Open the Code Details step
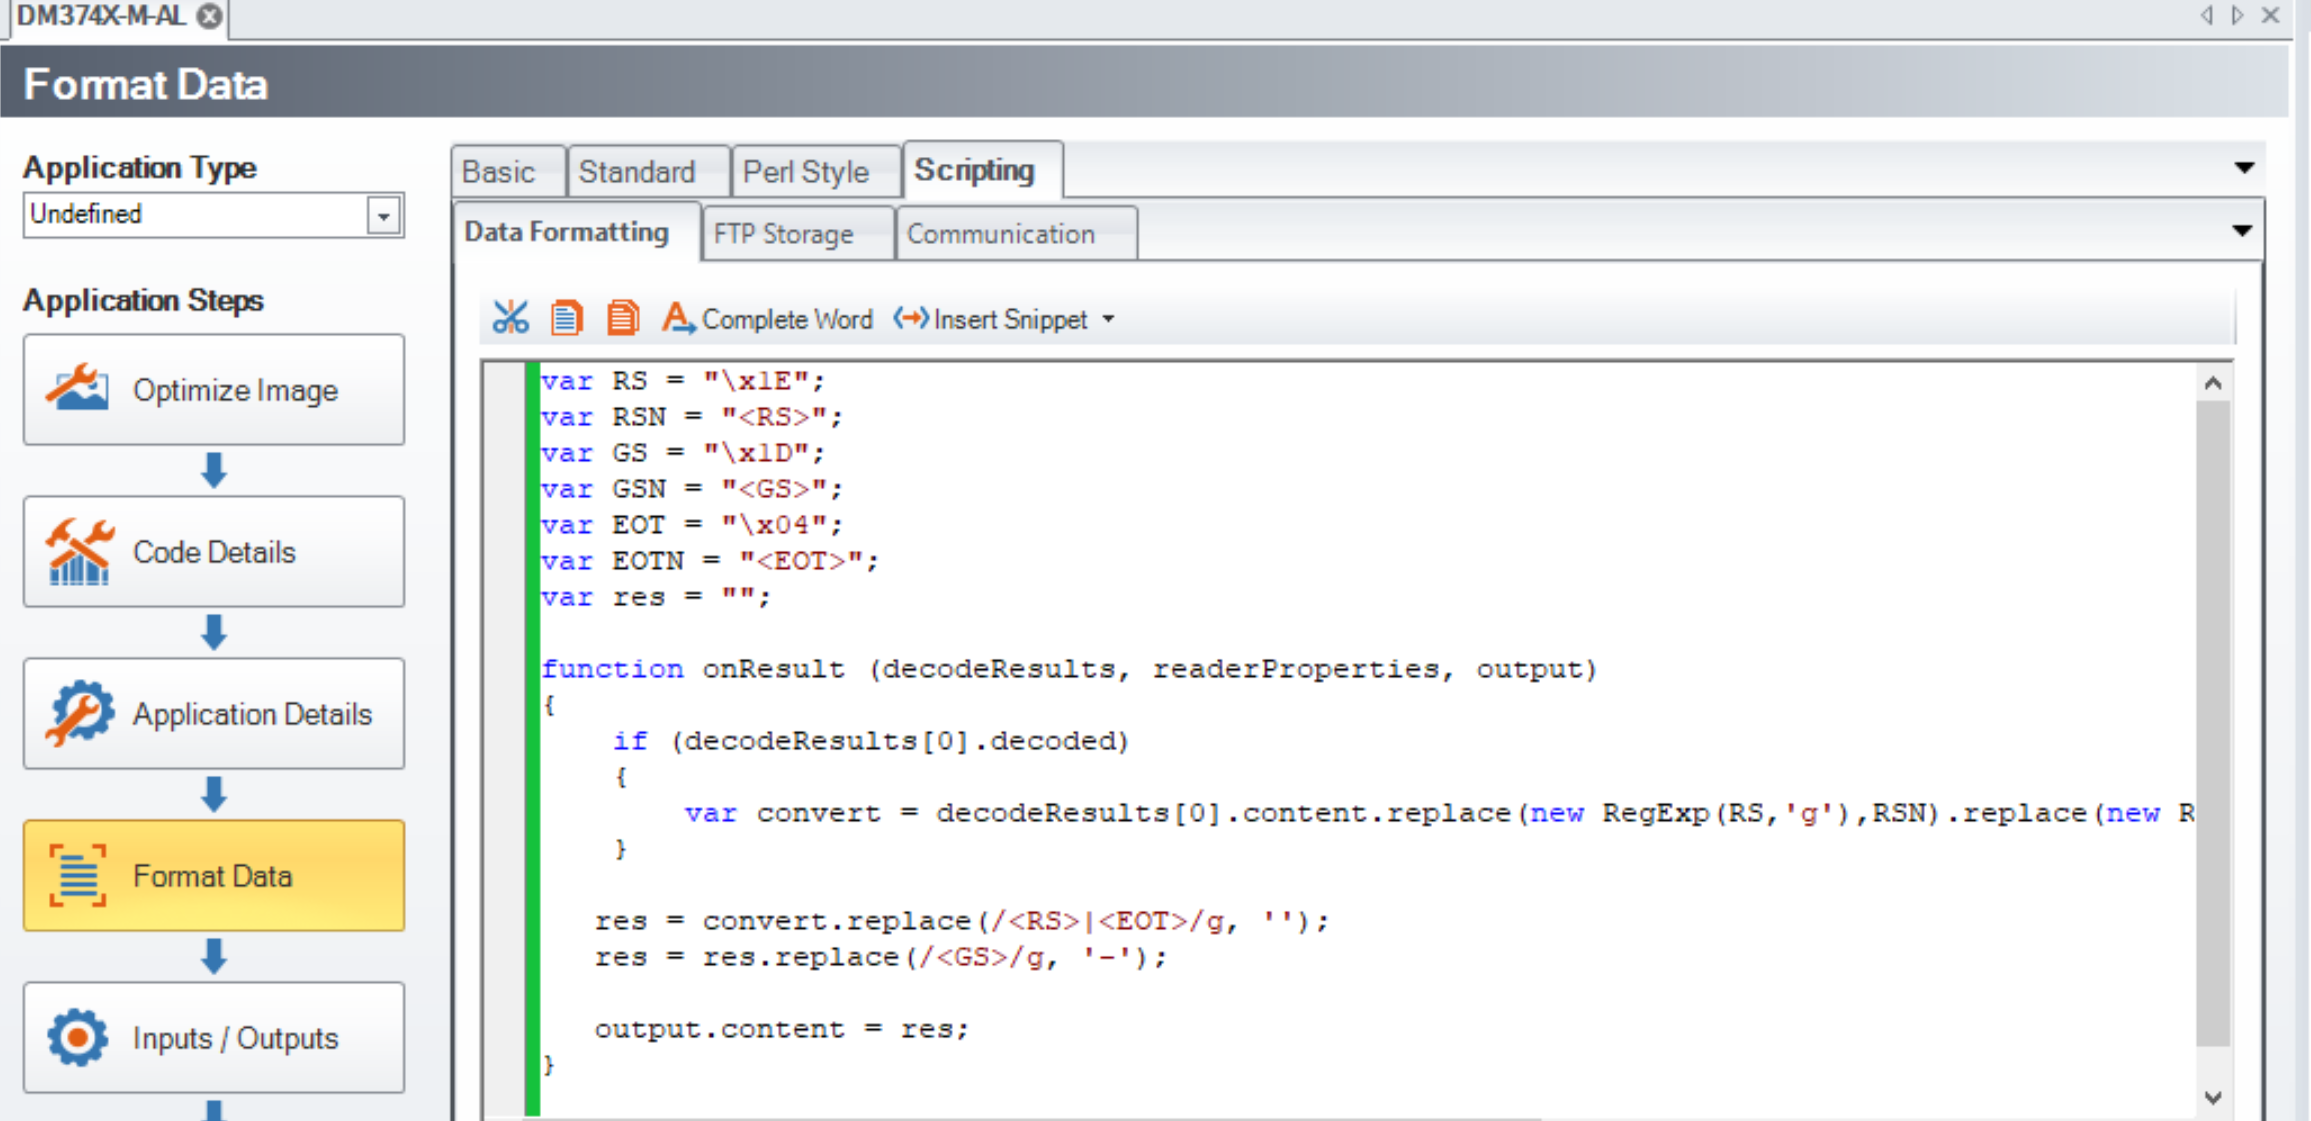 click(x=213, y=551)
